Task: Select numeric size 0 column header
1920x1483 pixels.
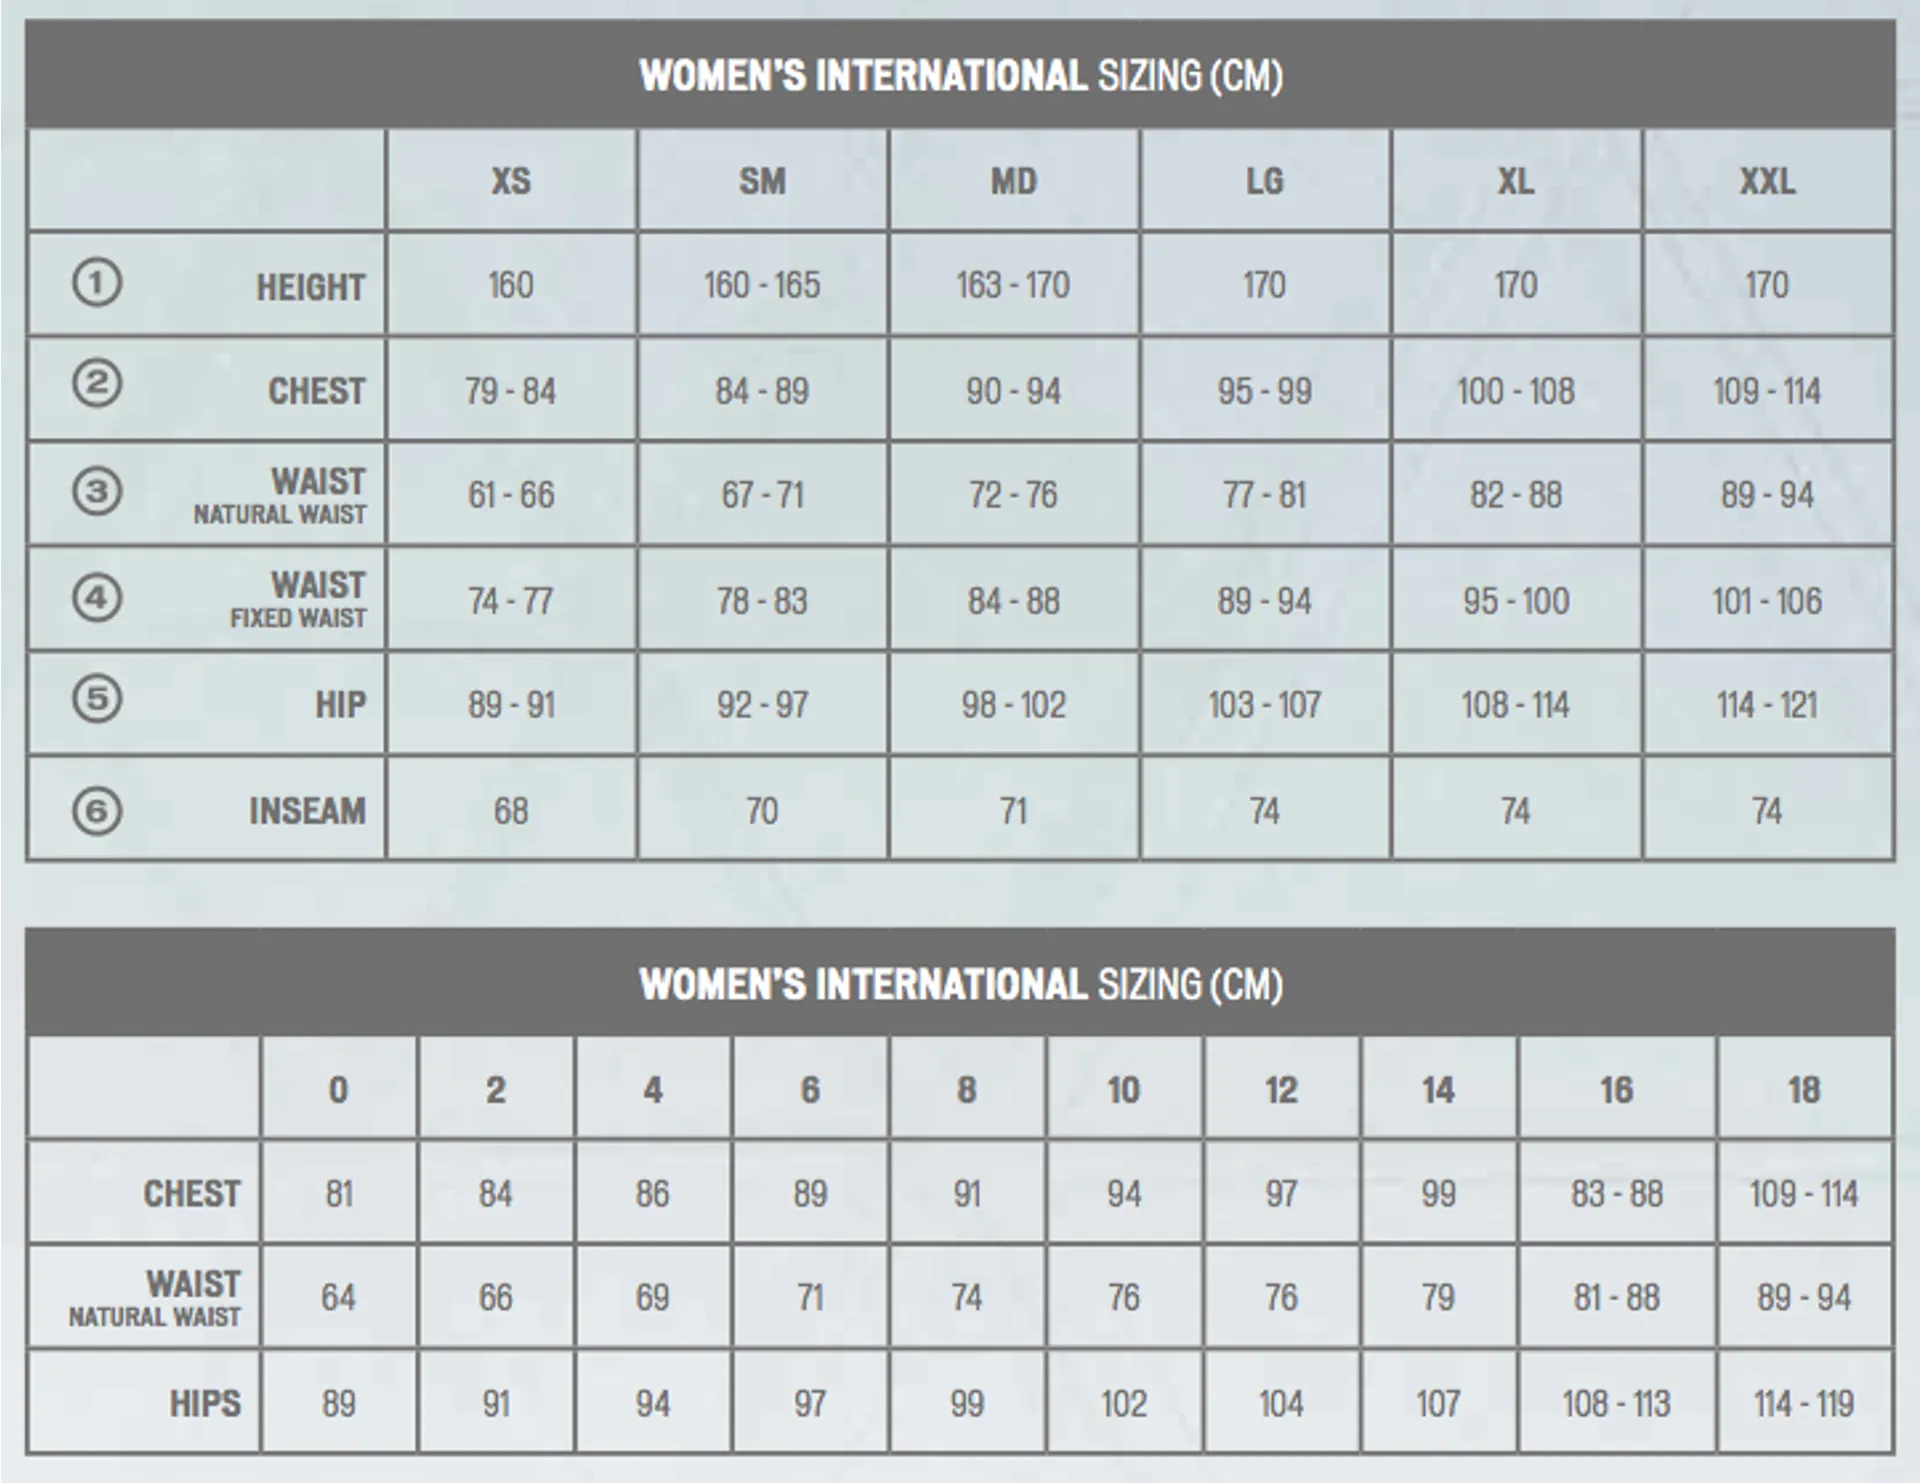Action: coord(338,1090)
